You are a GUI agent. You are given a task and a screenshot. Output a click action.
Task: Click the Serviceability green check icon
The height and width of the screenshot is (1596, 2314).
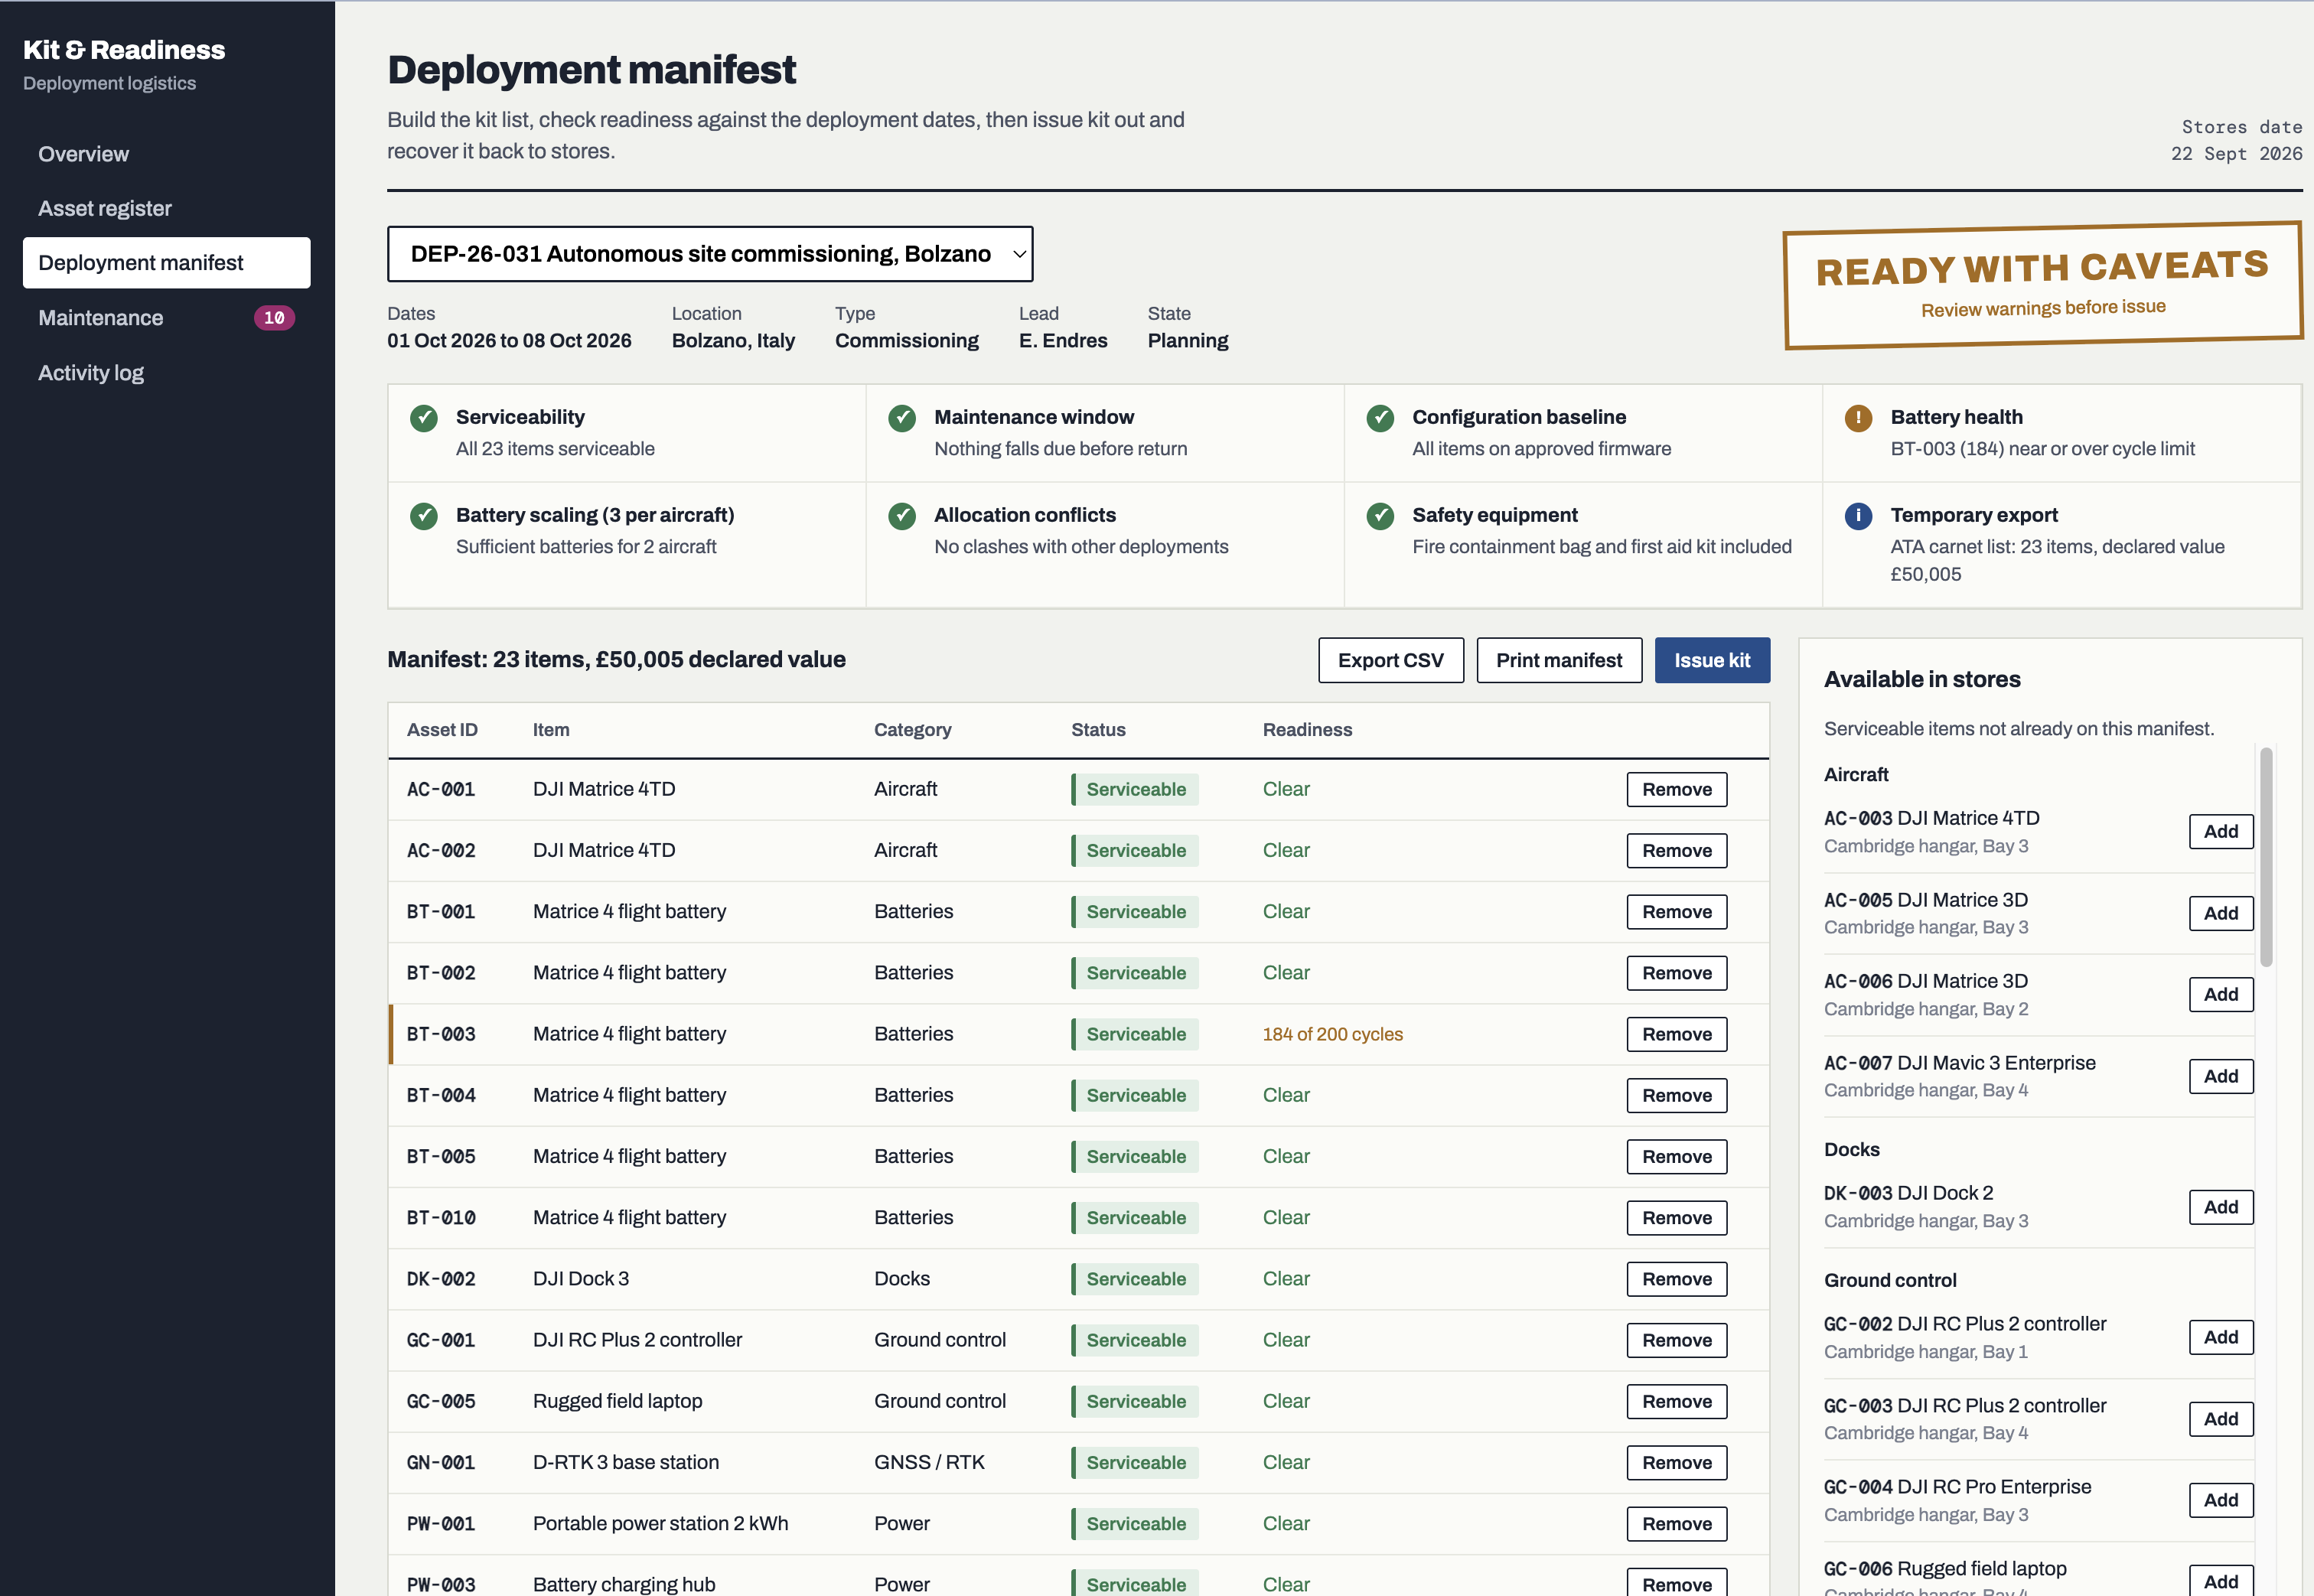click(424, 418)
